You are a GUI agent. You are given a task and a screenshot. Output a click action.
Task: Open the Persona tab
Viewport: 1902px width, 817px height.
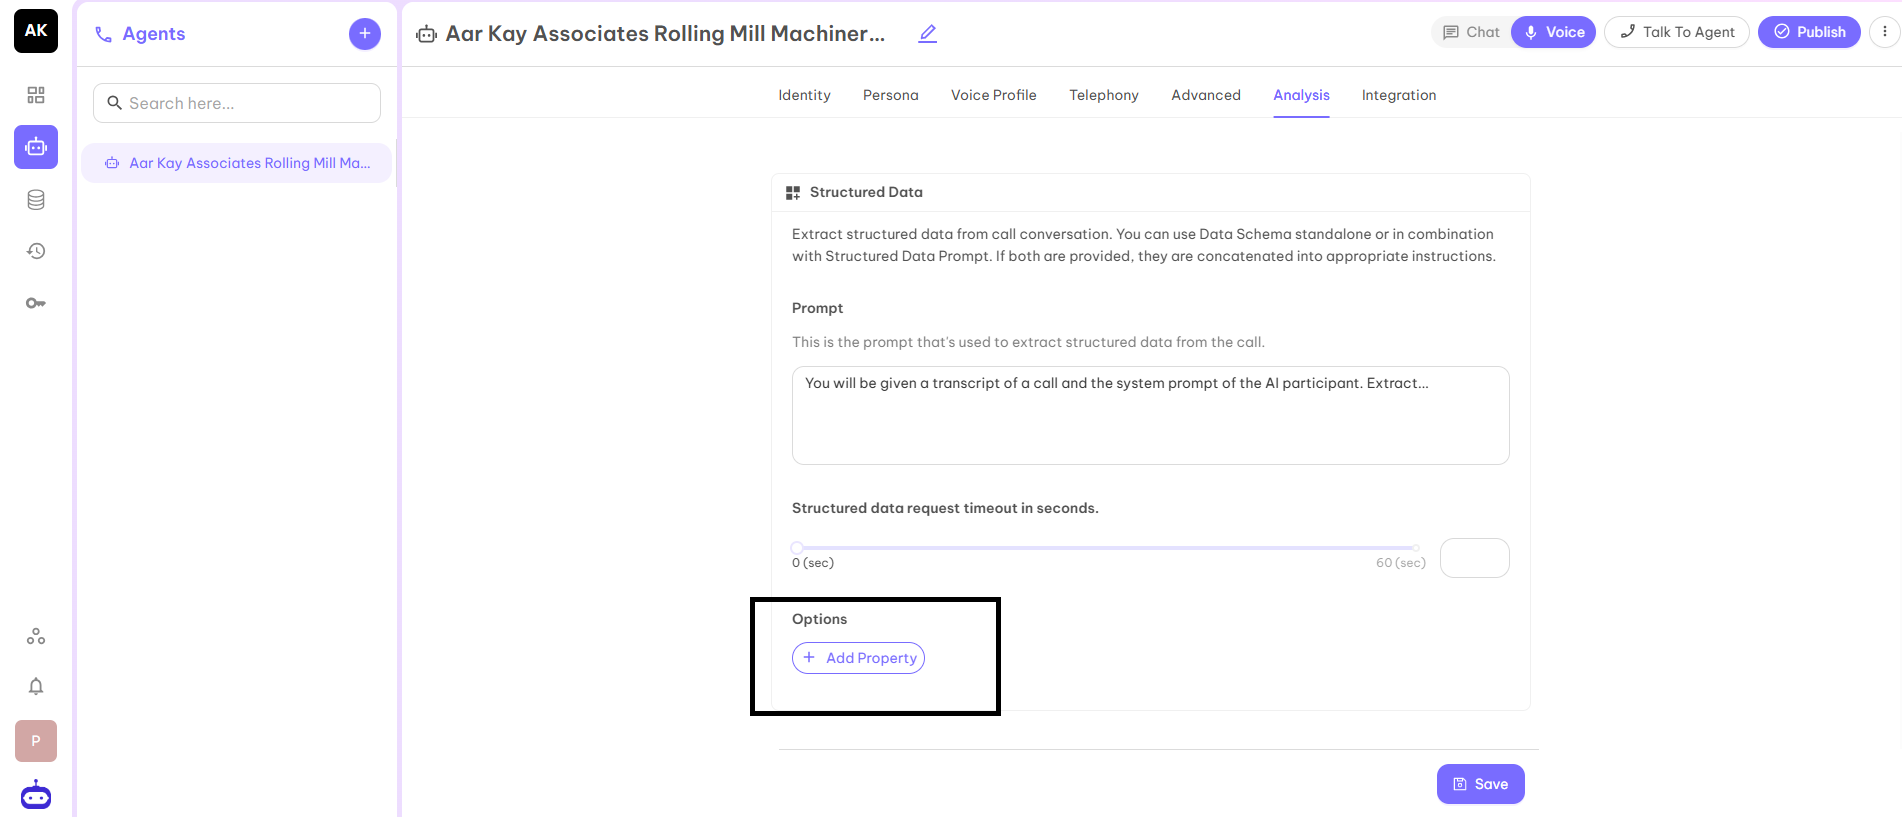891,95
